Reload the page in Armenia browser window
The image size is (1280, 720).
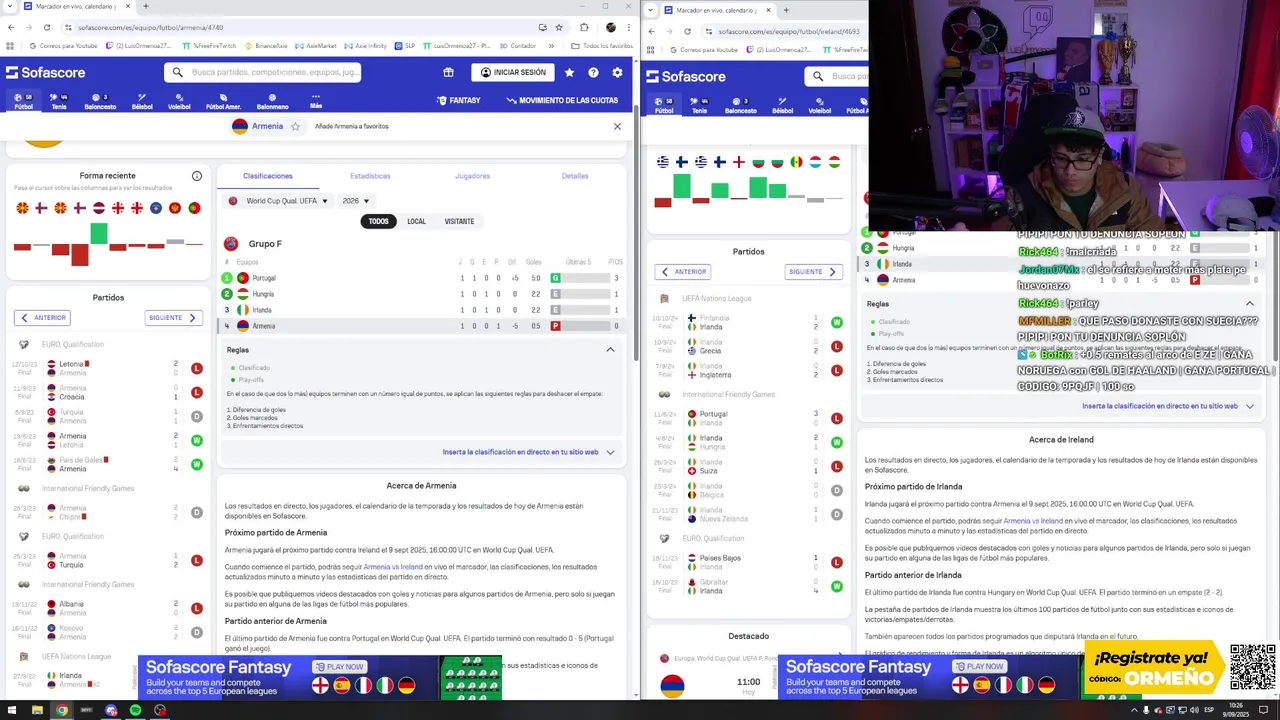tap(47, 27)
